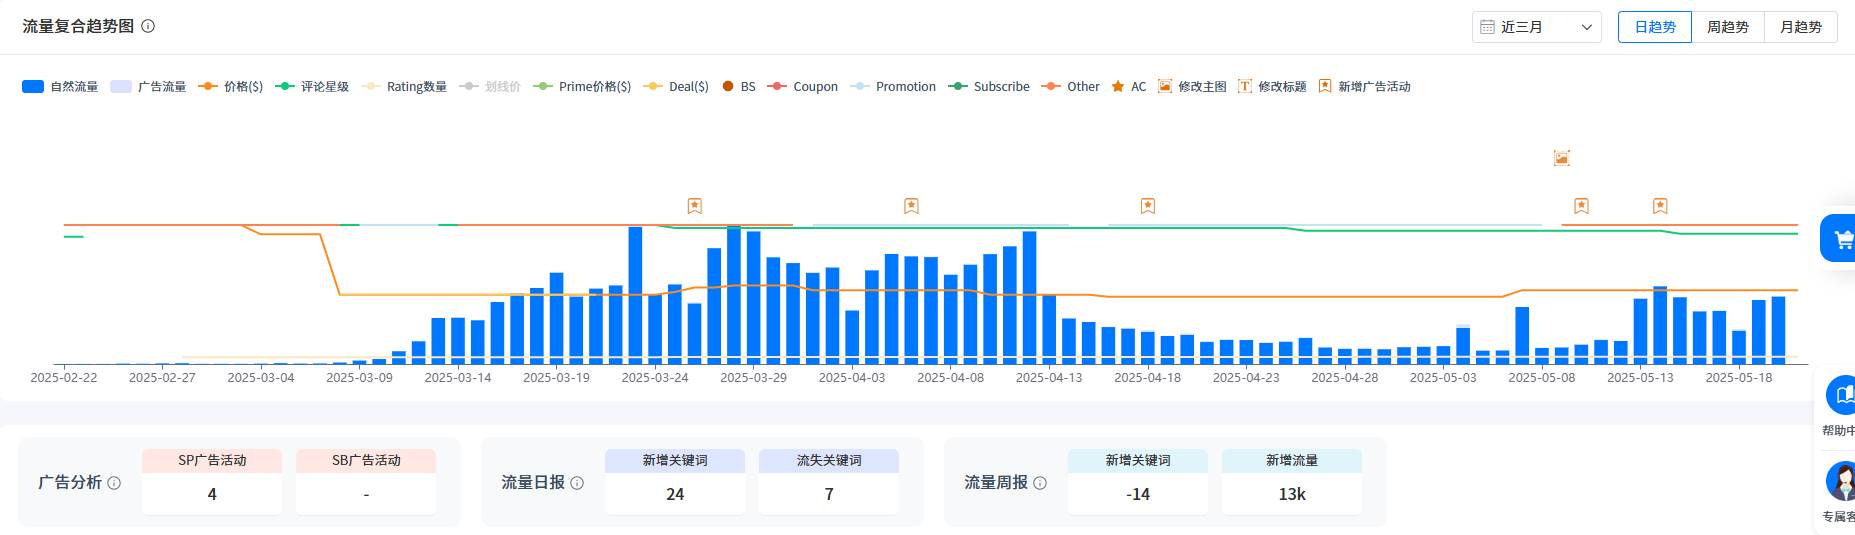The height and width of the screenshot is (535, 1855).
Task: Click ad campaign marker near 2025-04-06
Action: (911, 206)
